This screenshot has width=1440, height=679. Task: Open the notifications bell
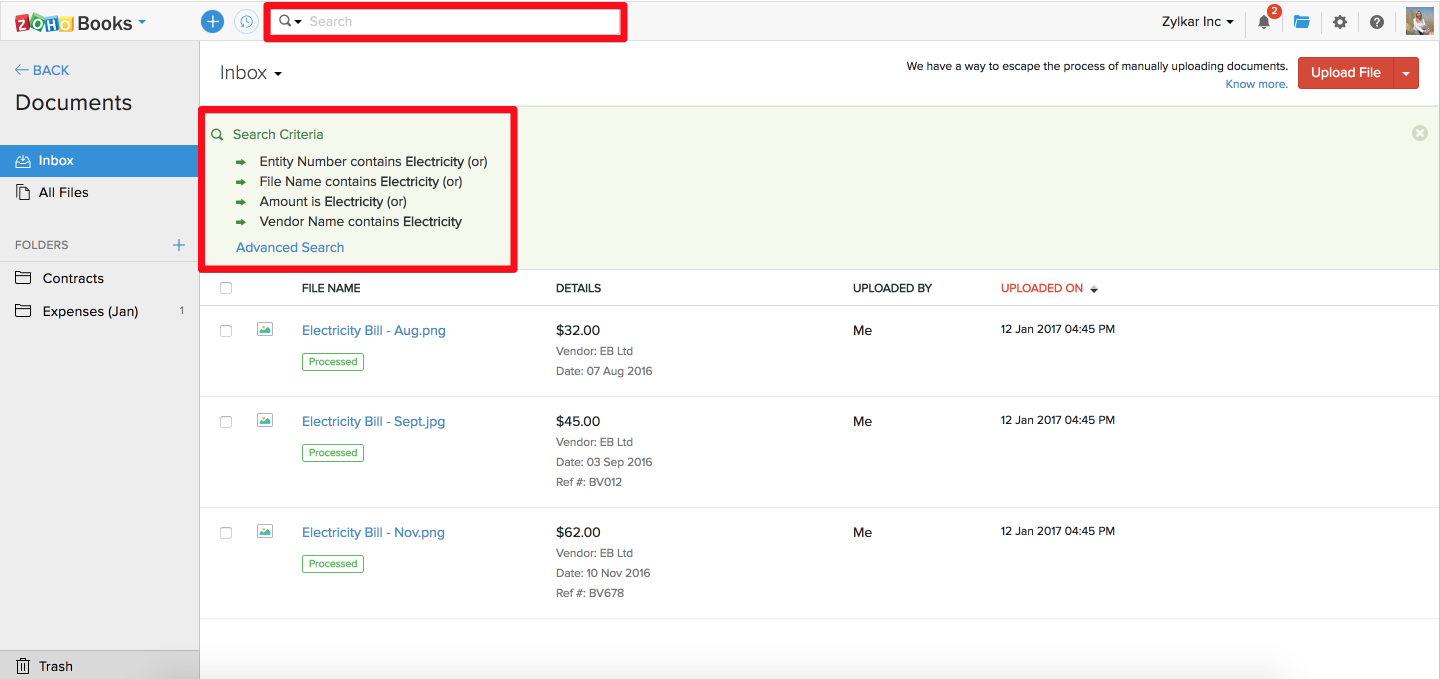coord(1263,21)
